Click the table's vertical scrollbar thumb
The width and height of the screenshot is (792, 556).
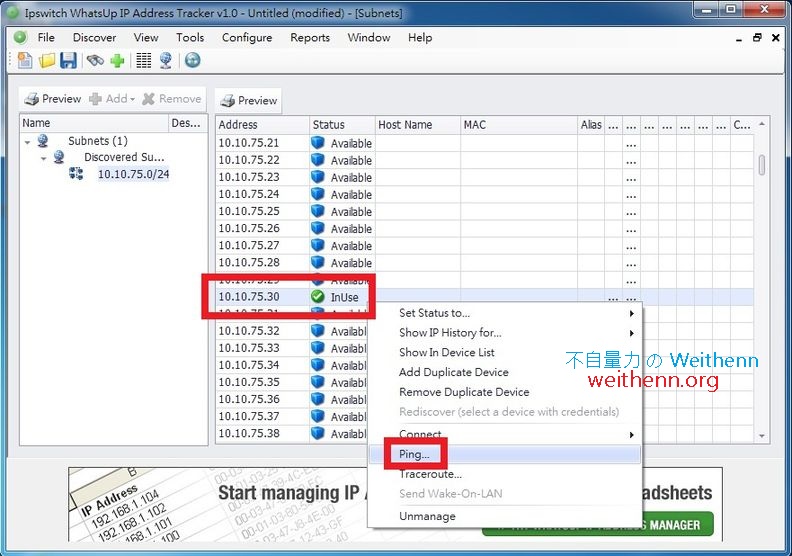click(762, 165)
